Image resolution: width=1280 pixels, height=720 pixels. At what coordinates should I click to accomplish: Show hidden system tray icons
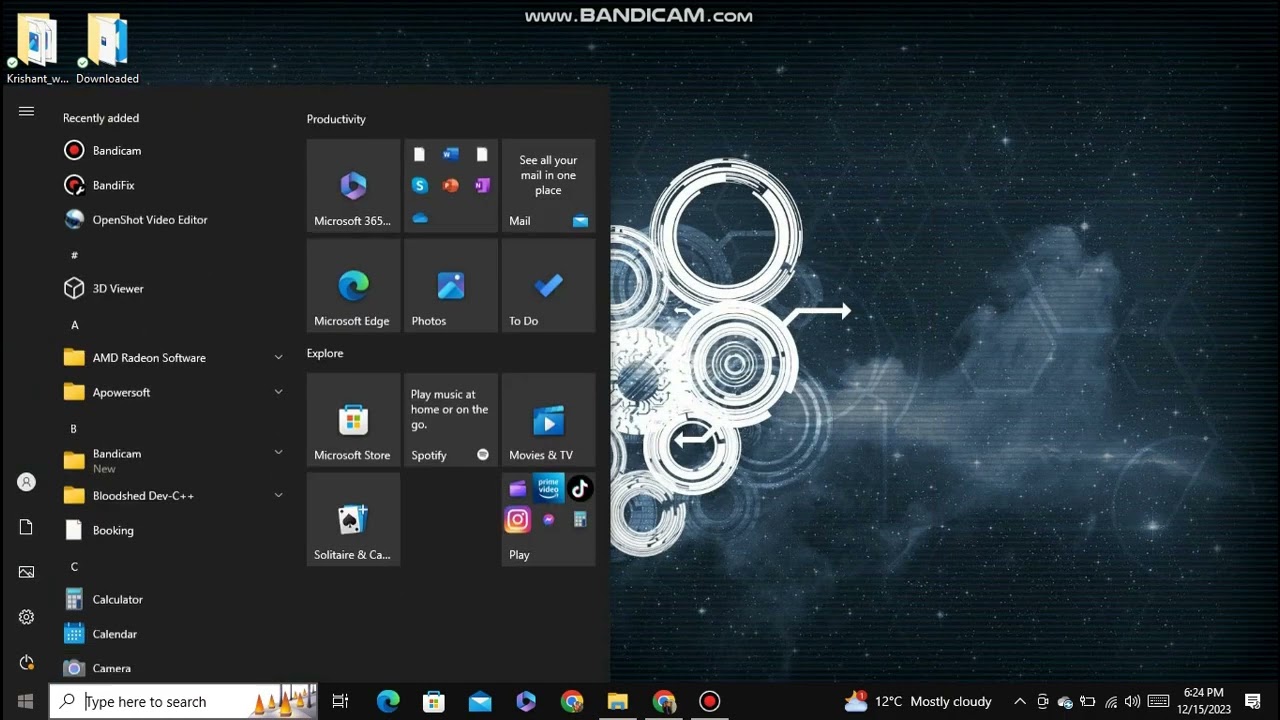[1020, 701]
